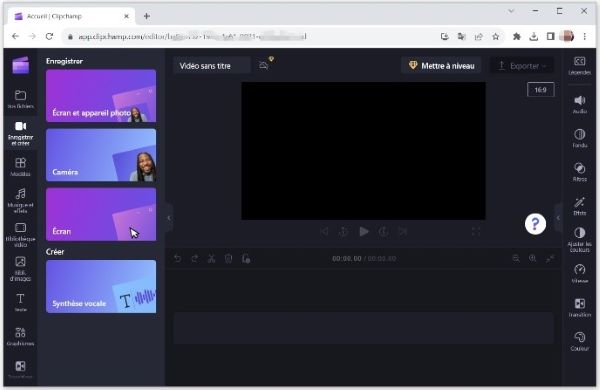The image size is (600, 390).
Task: Open the Vitesse speed panel
Action: pos(579,273)
